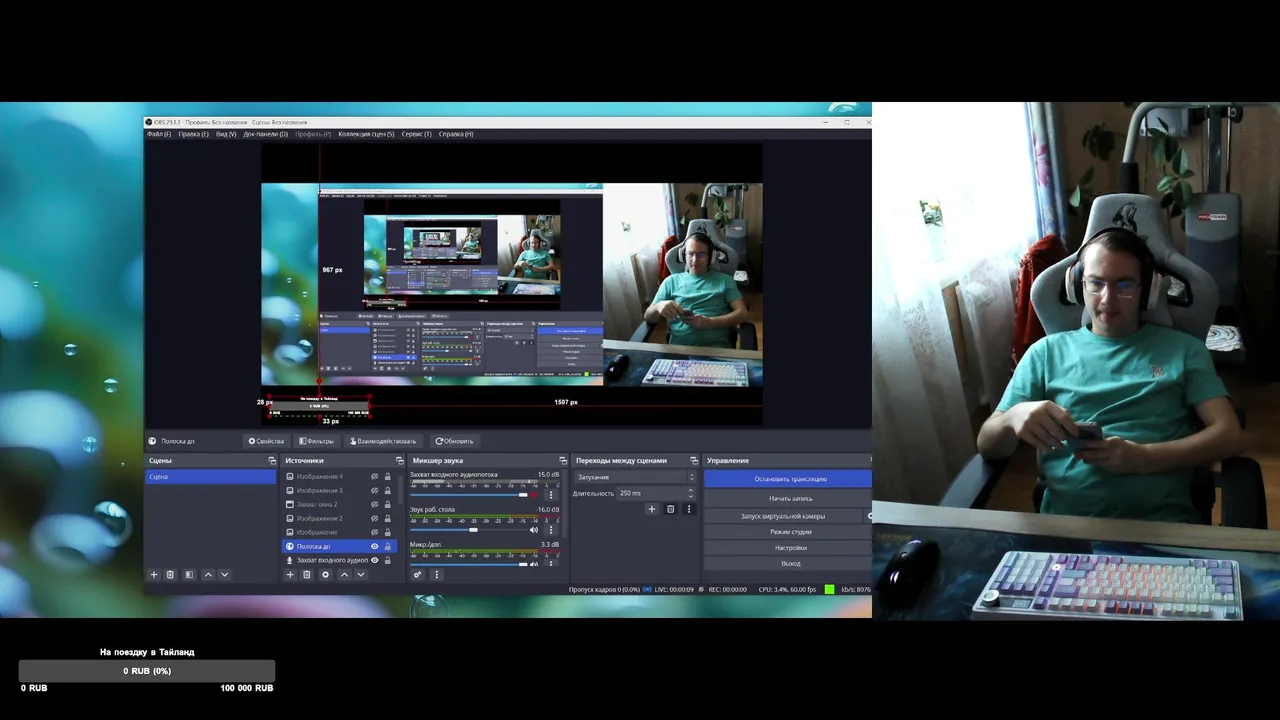This screenshot has width=1280, height=720.
Task: Undock the Микшер звука panel via float icon
Action: (x=563, y=461)
